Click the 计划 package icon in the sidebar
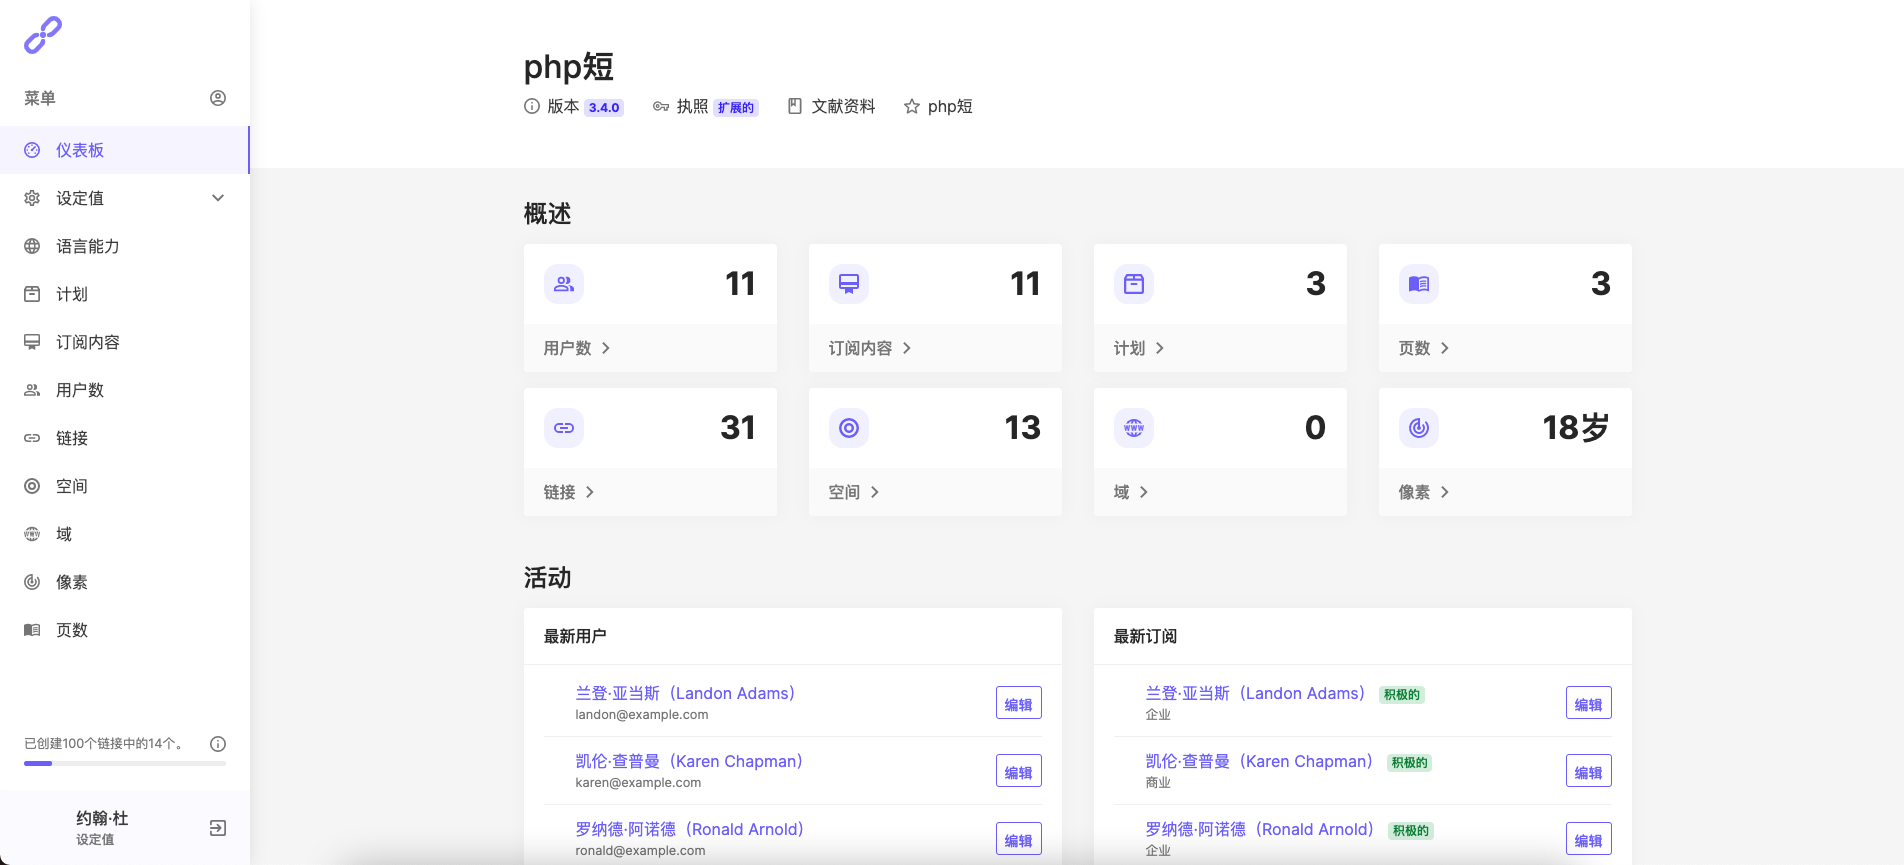Screen dimensions: 1904x865 pyautogui.click(x=32, y=294)
